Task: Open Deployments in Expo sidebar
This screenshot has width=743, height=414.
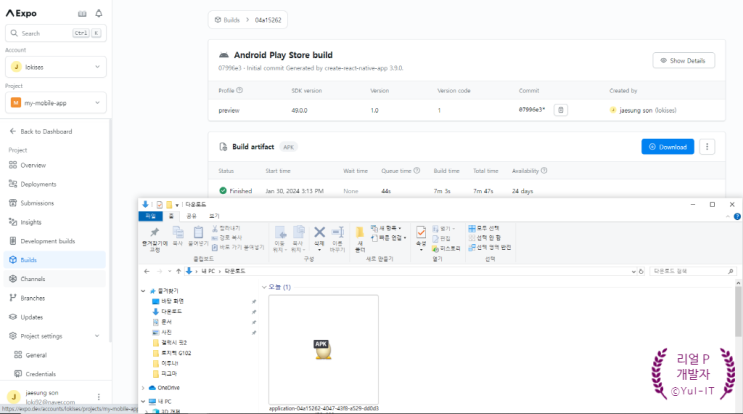Action: tap(33, 184)
